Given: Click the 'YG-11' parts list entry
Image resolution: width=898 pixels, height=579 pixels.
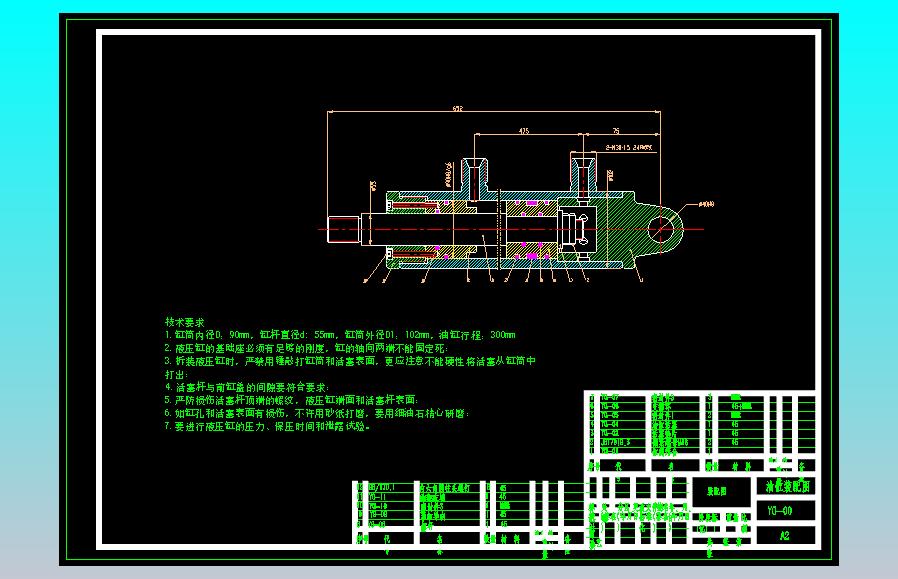Looking at the screenshot, I should (x=377, y=497).
